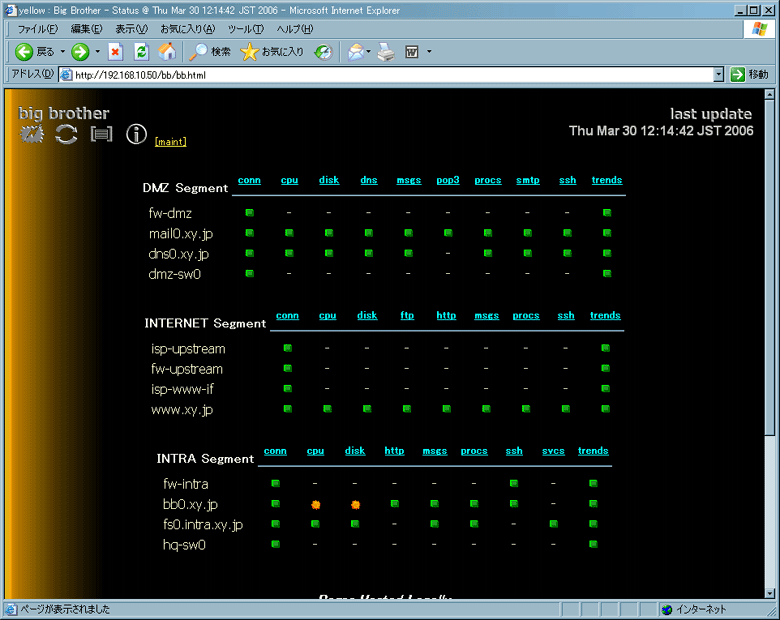Viewport: 780px width, 620px height.
Task: Open the Big Brother info icon
Action: (x=136, y=135)
